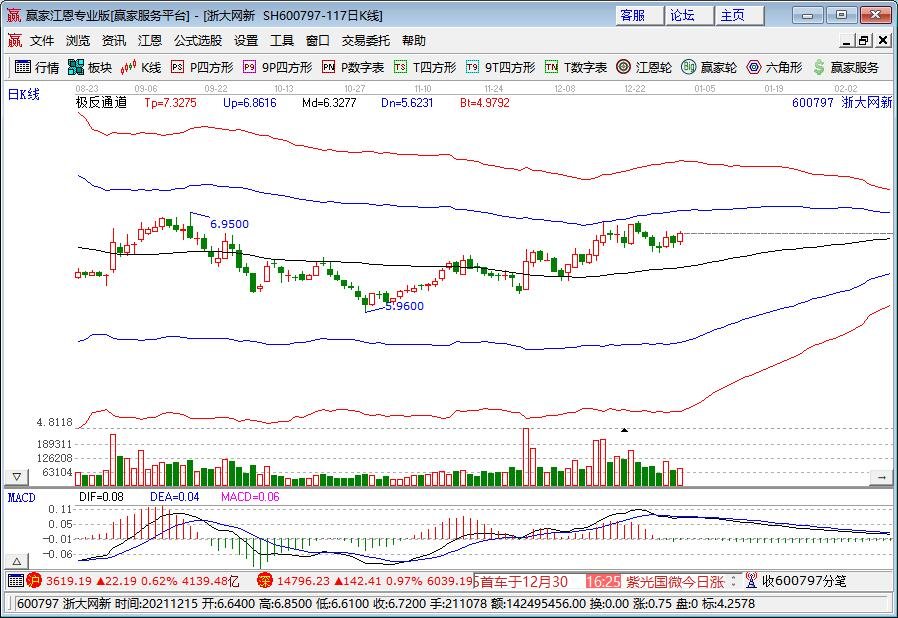Click the scrolling news ticker 紫光国微今日涨
This screenshot has height=618, width=898.
tap(675, 582)
